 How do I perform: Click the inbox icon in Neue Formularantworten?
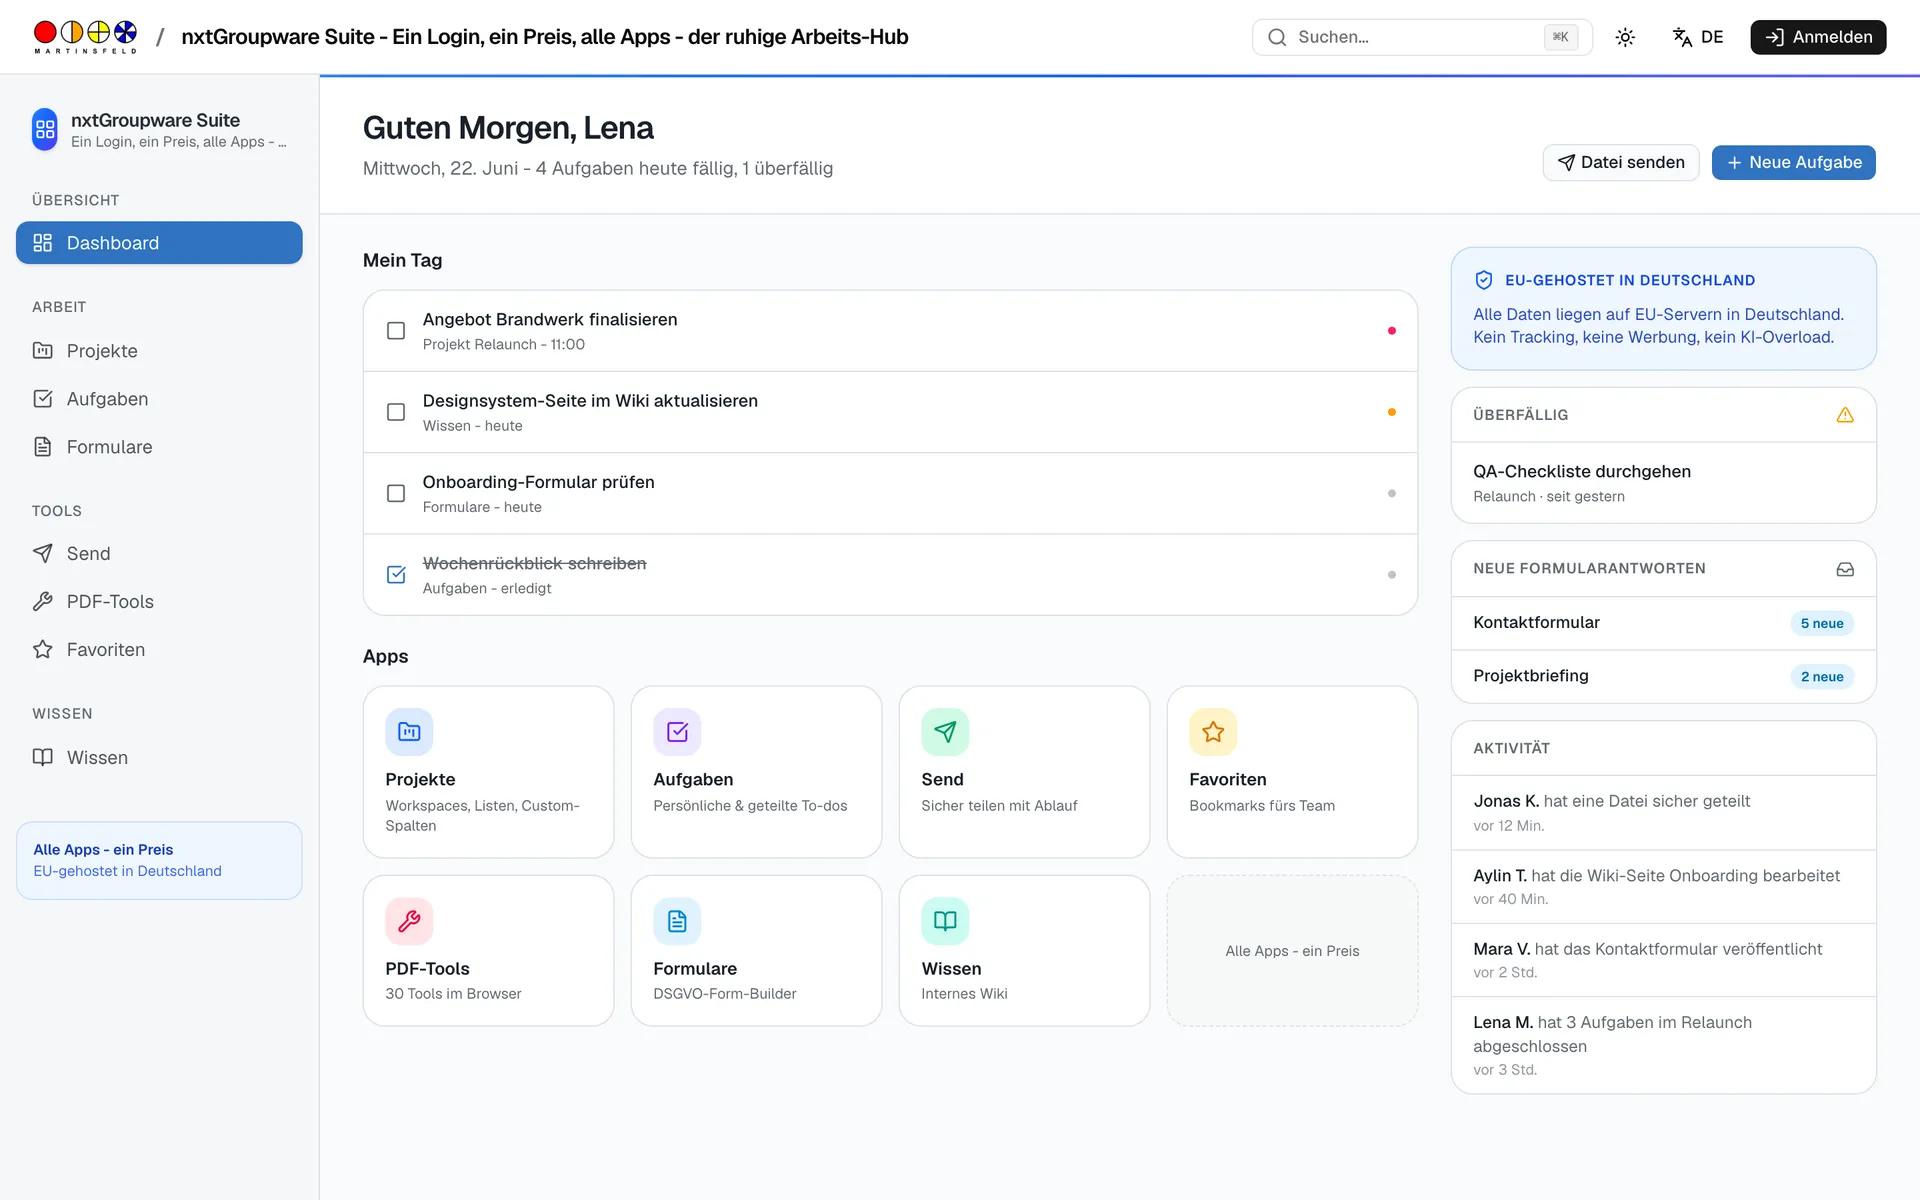tap(1845, 569)
